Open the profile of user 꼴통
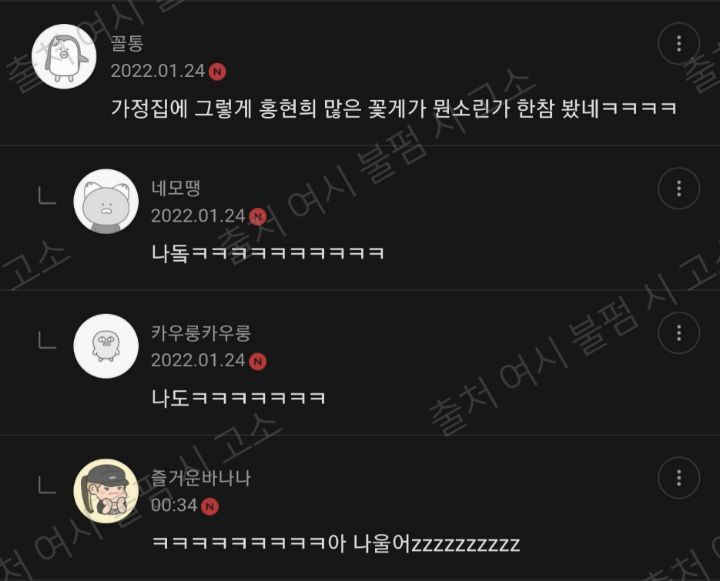This screenshot has height=581, width=720. (x=127, y=43)
